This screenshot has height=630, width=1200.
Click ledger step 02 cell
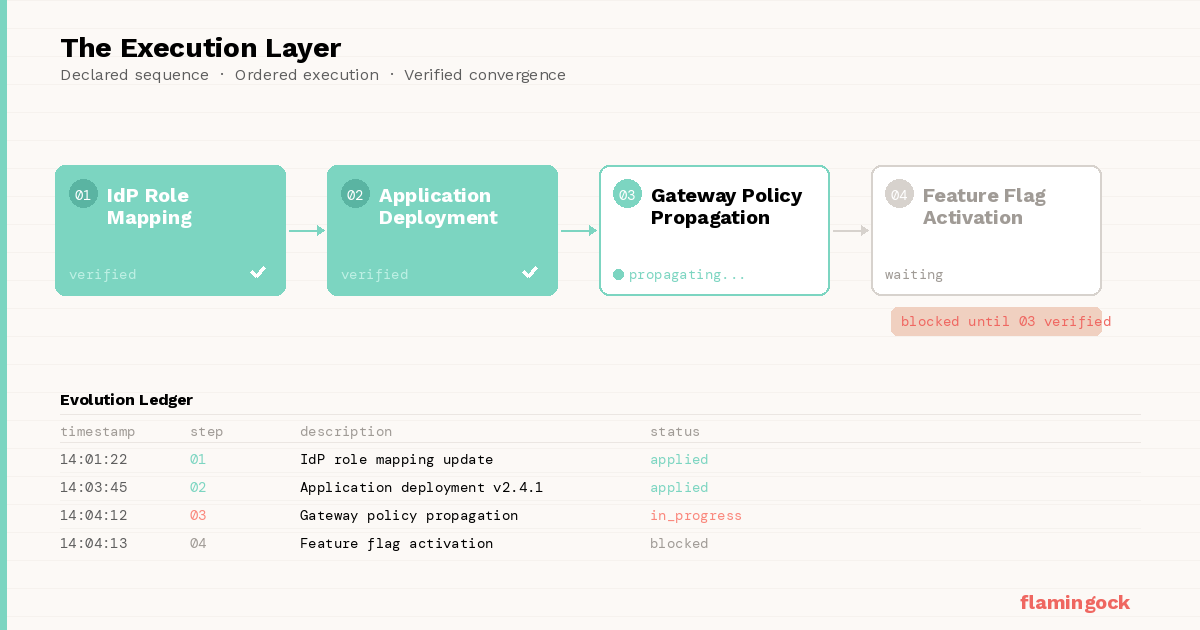[198, 488]
